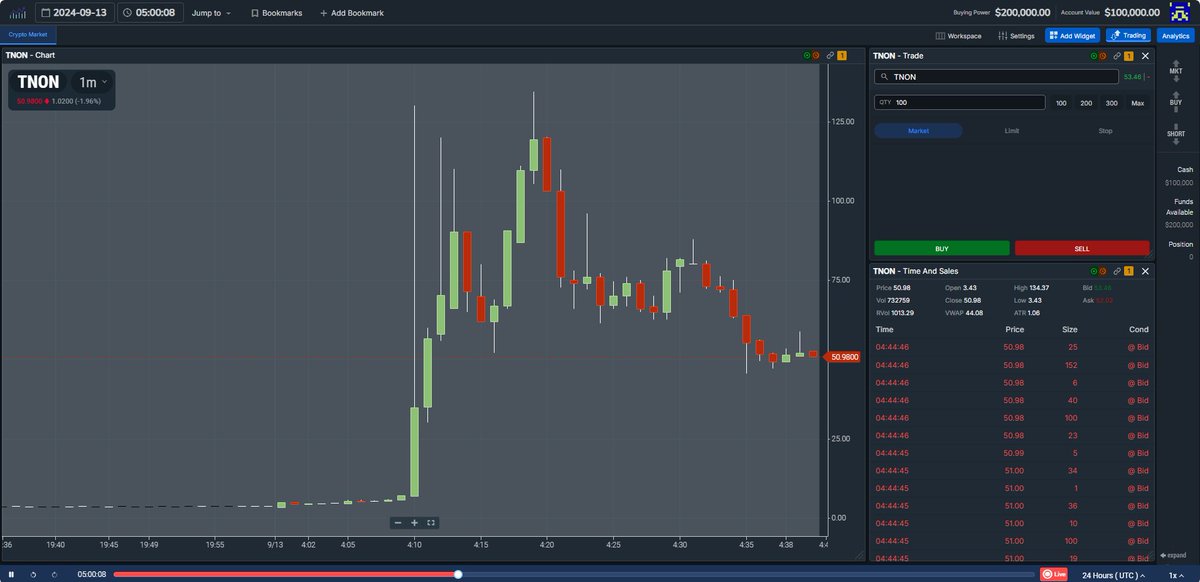The image size is (1200, 582).
Task: Click the green sync icon in Trade header
Action: click(x=1093, y=56)
